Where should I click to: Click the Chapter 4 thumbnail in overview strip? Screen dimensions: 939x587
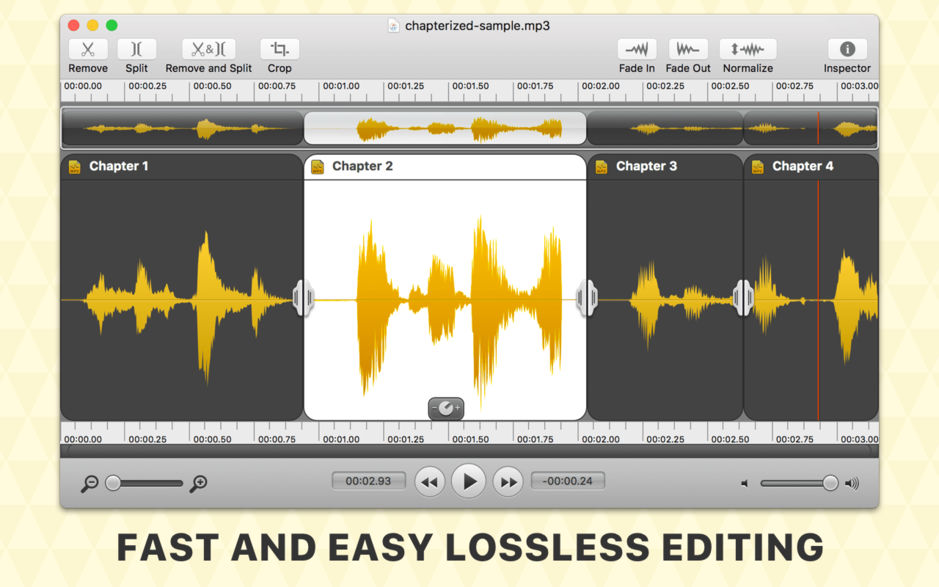click(x=810, y=128)
